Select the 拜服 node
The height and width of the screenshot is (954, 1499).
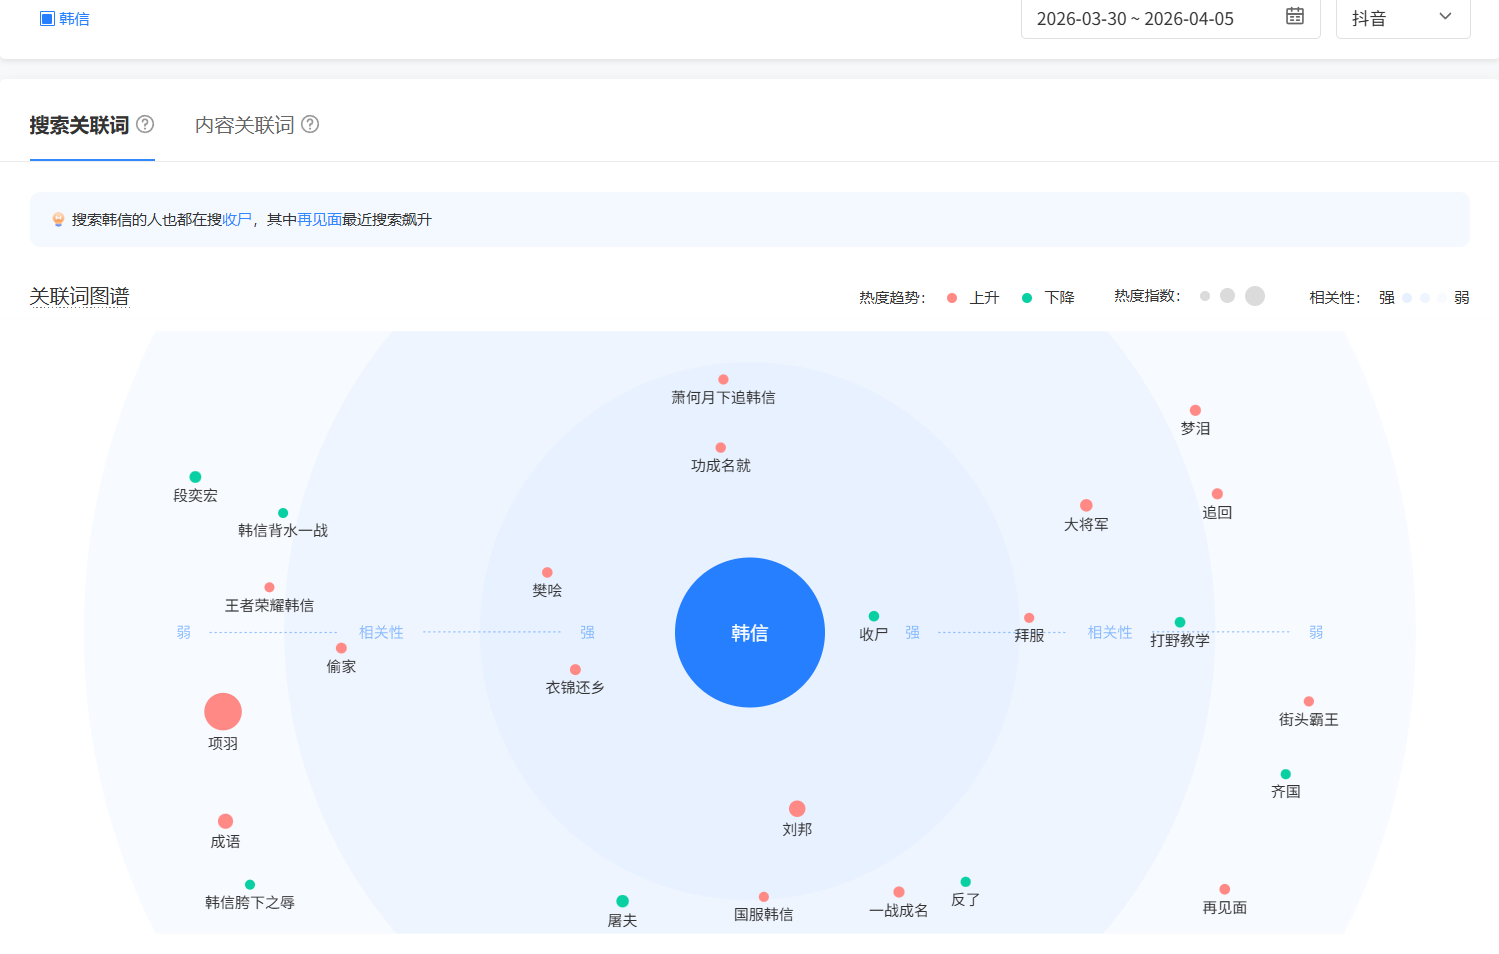pyautogui.click(x=1029, y=618)
